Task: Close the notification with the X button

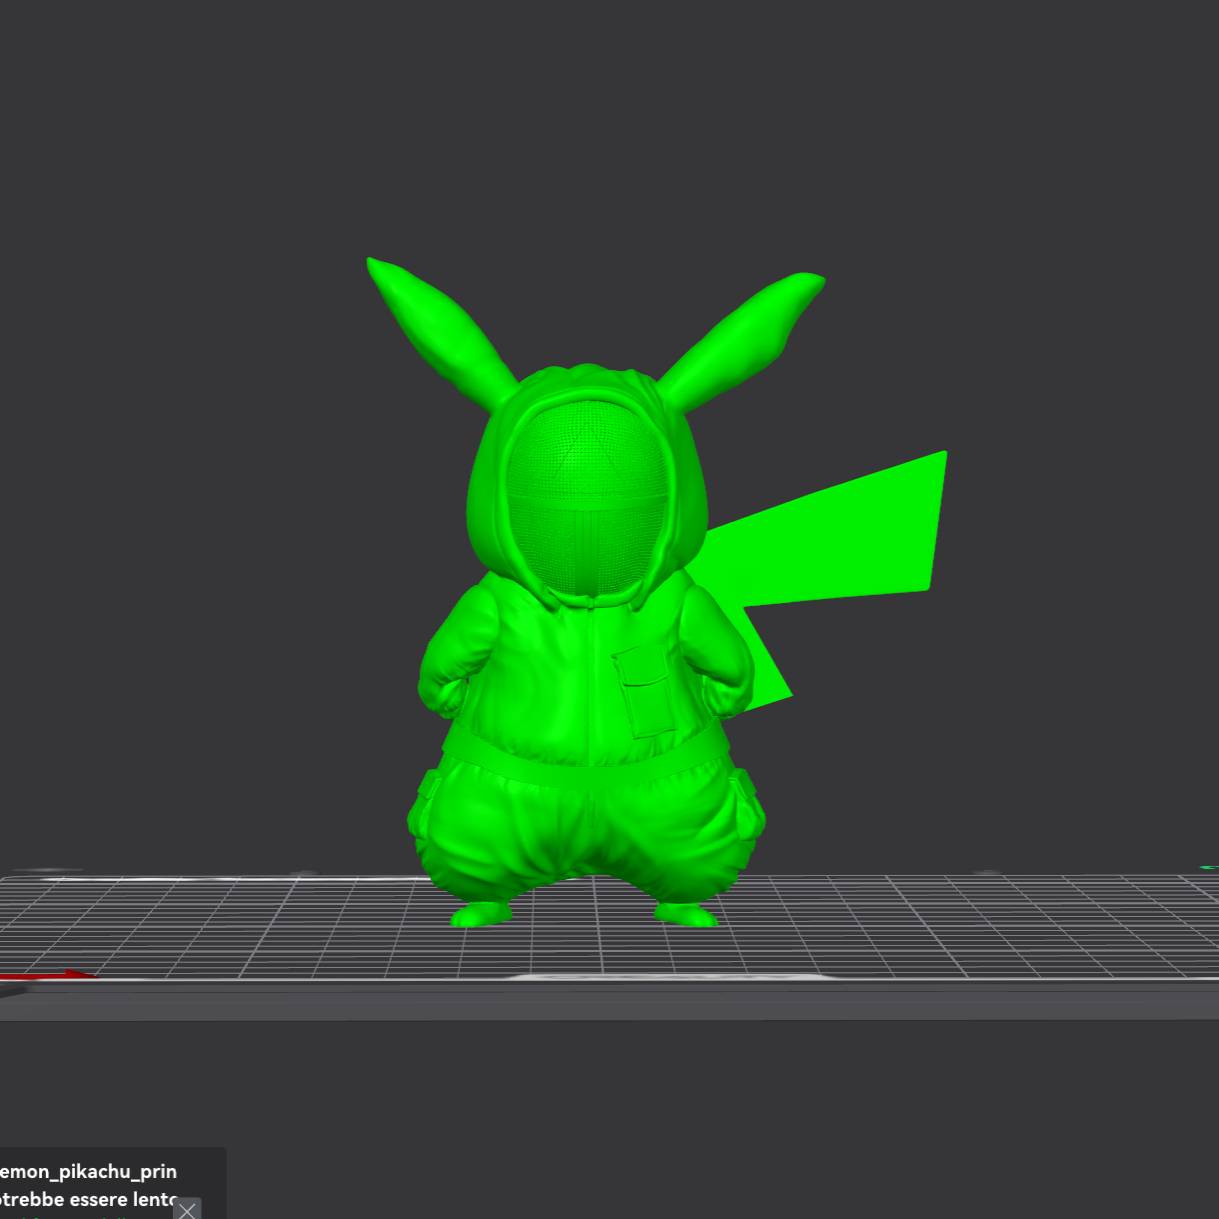Action: click(x=187, y=1209)
